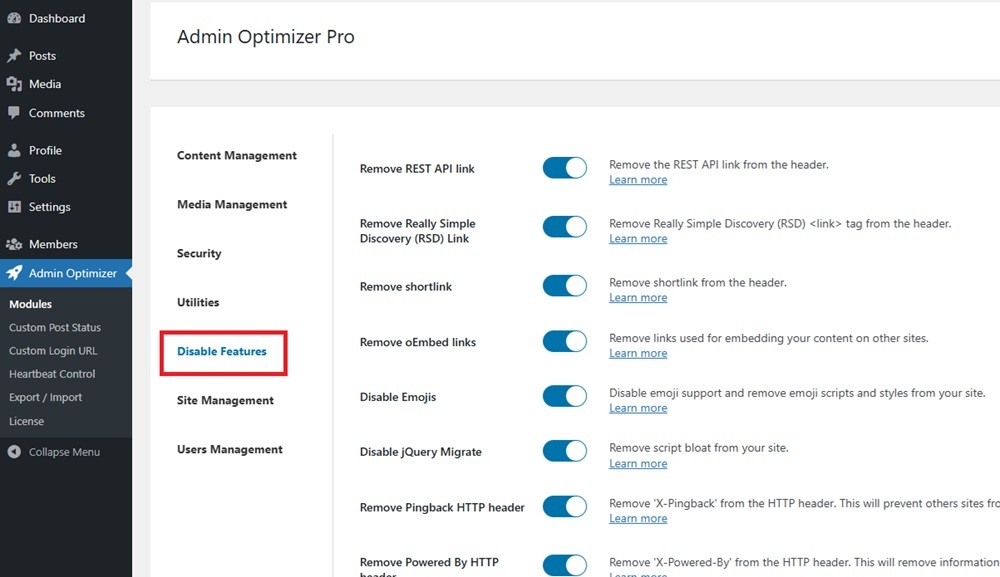This screenshot has height=577, width=1000.
Task: Toggle the Remove REST API link switch
Action: coord(564,168)
